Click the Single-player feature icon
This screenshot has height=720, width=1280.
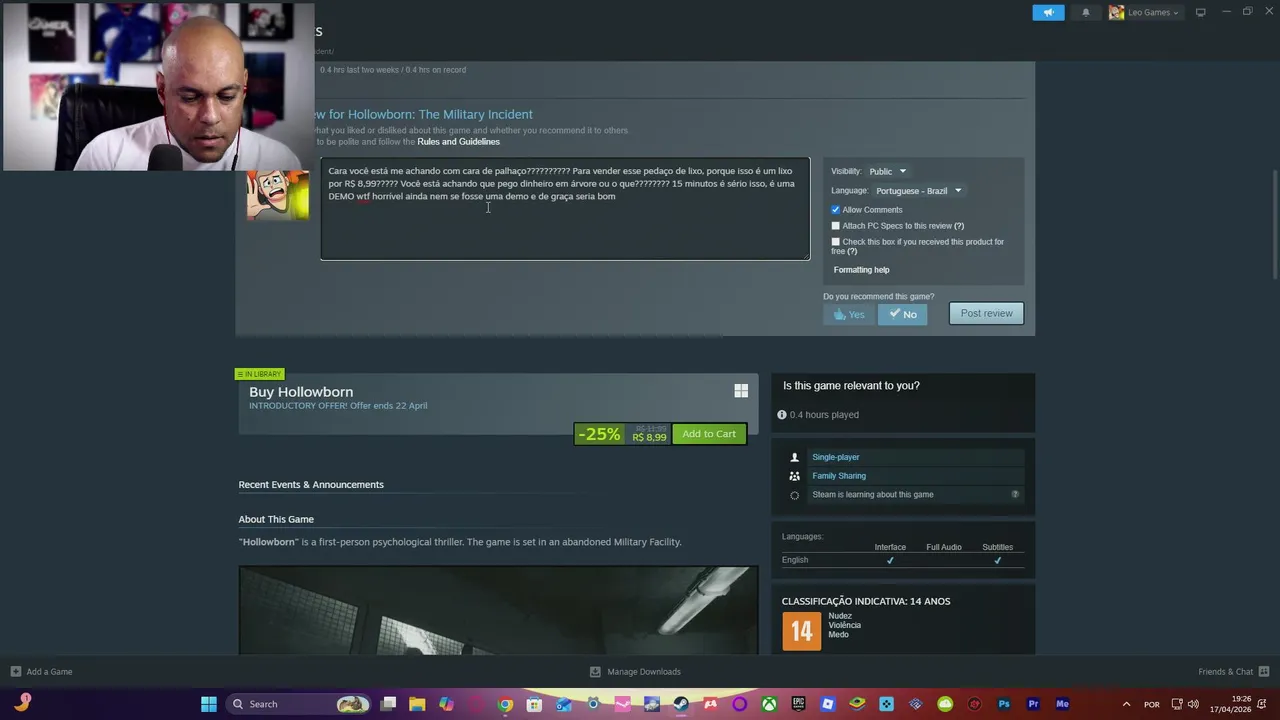(795, 457)
